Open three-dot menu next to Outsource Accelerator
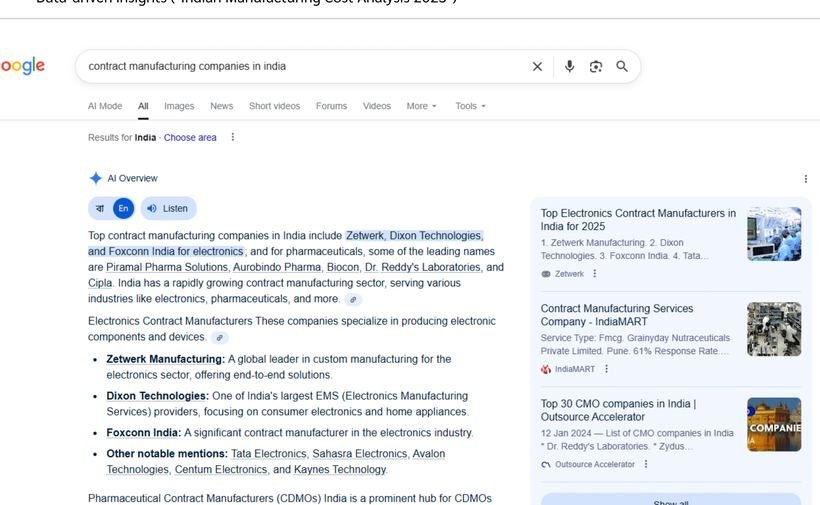The image size is (820, 505). tap(646, 464)
